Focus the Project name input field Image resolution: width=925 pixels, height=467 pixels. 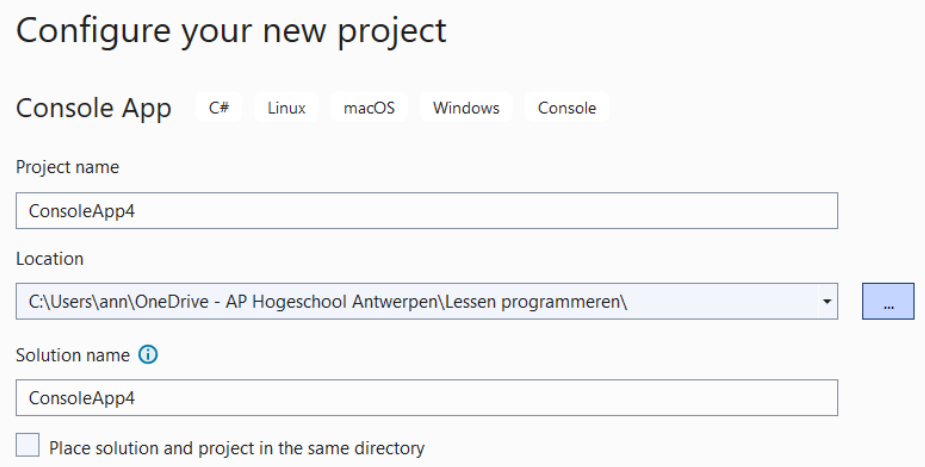click(427, 211)
